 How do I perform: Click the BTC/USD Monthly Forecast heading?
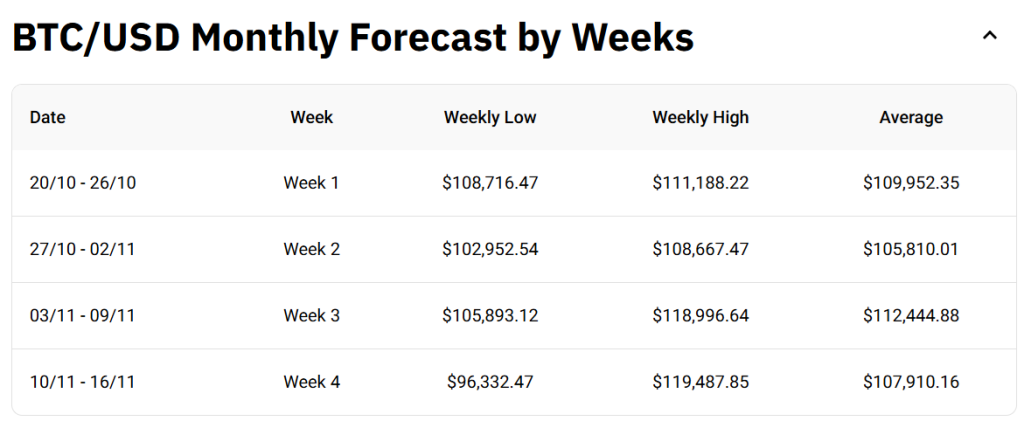(x=352, y=38)
